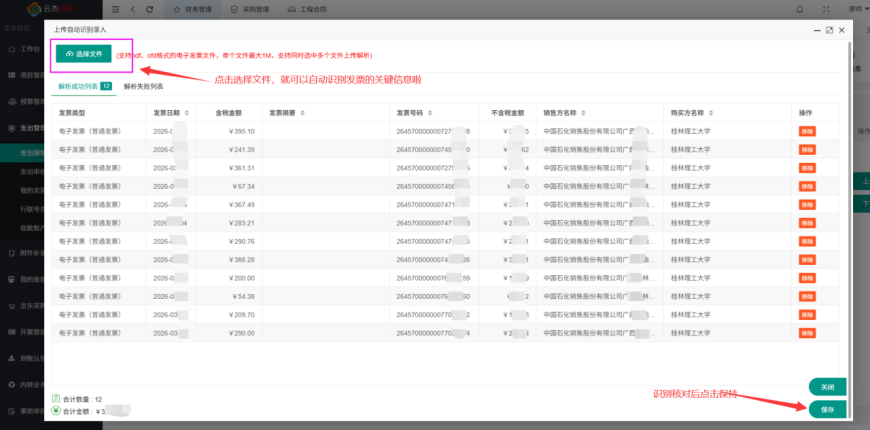Remove the invoice row with amount ¥67.34

[x=807, y=186]
